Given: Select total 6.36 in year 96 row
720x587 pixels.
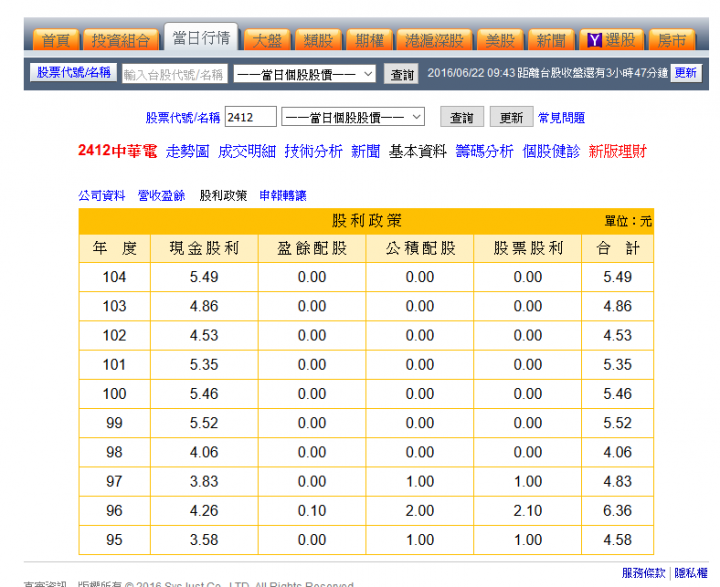Looking at the screenshot, I should [x=618, y=511].
